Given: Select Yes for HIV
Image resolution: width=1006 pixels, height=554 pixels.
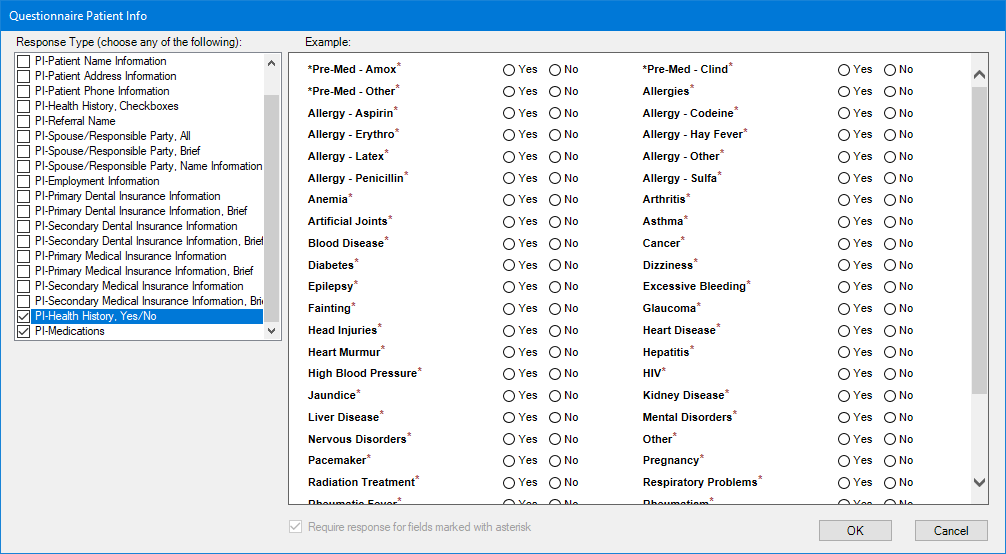Looking at the screenshot, I should pos(844,374).
